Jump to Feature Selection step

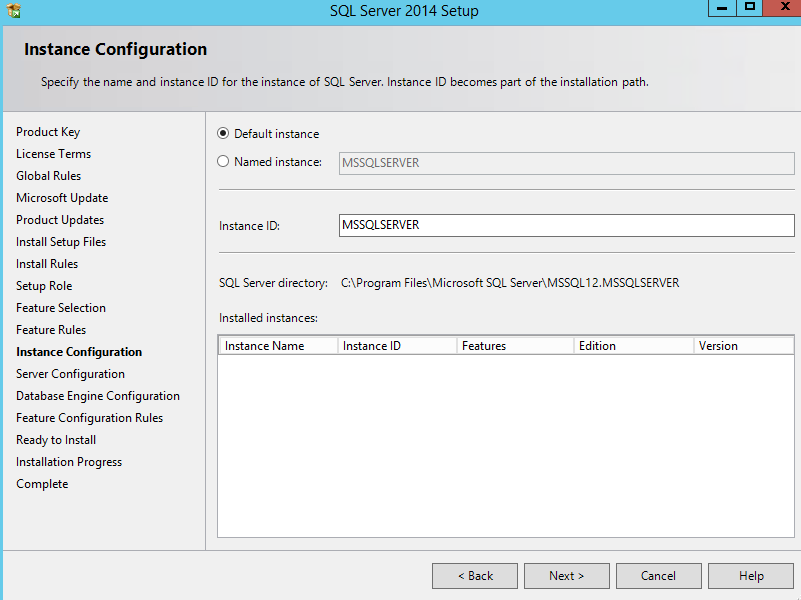click(61, 308)
